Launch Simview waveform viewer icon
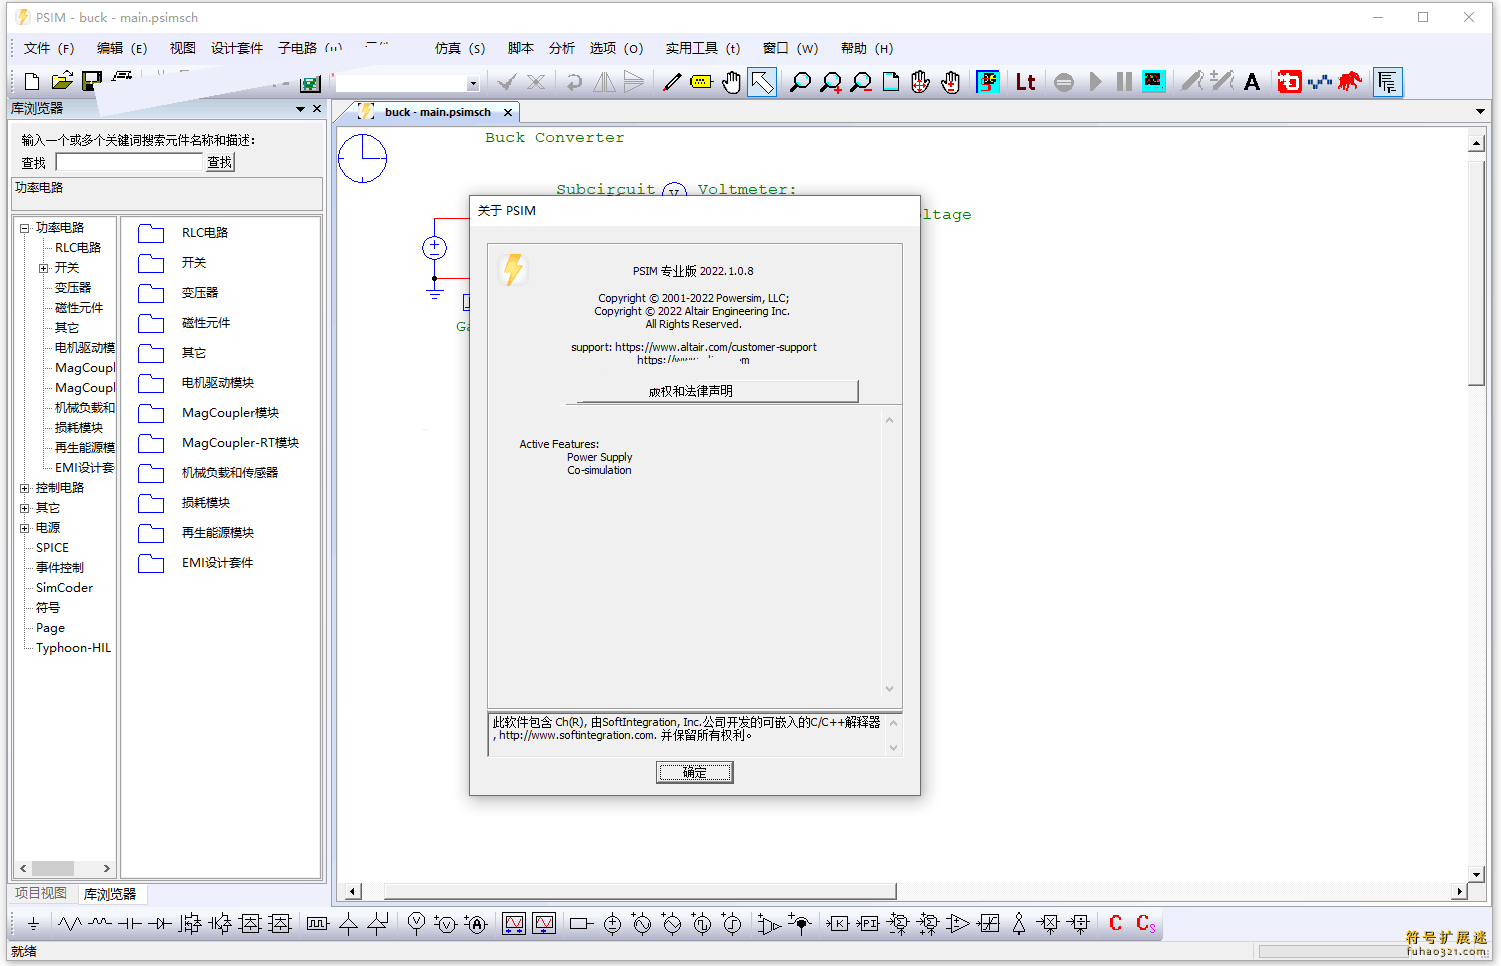This screenshot has height=966, width=1501. pos(1154,82)
